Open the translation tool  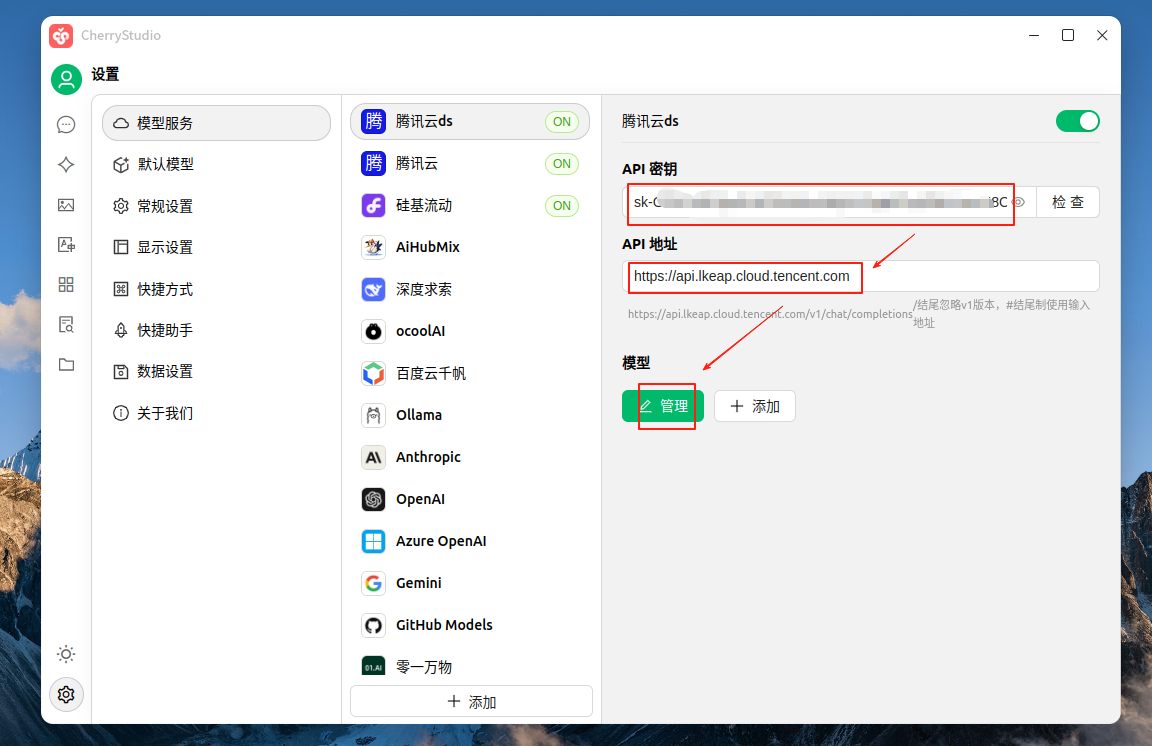66,244
